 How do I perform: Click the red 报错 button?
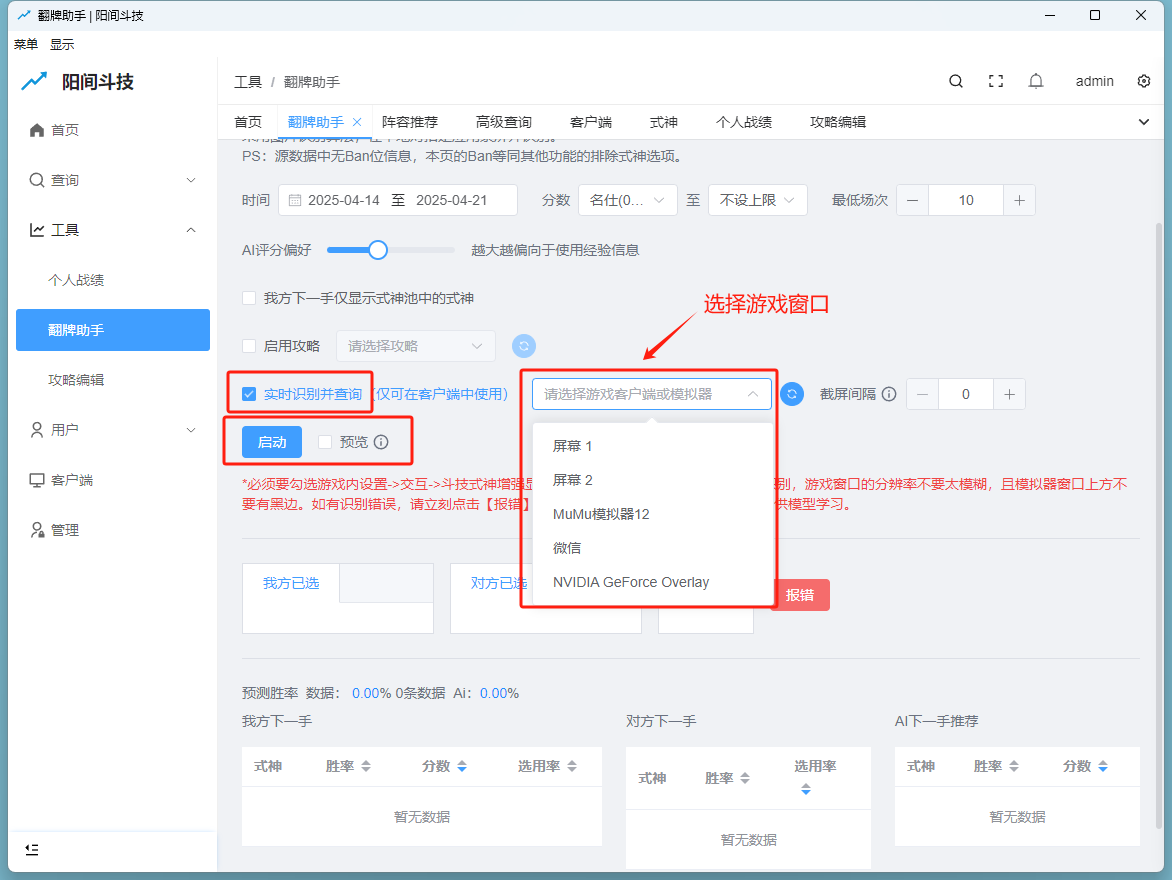pos(802,594)
